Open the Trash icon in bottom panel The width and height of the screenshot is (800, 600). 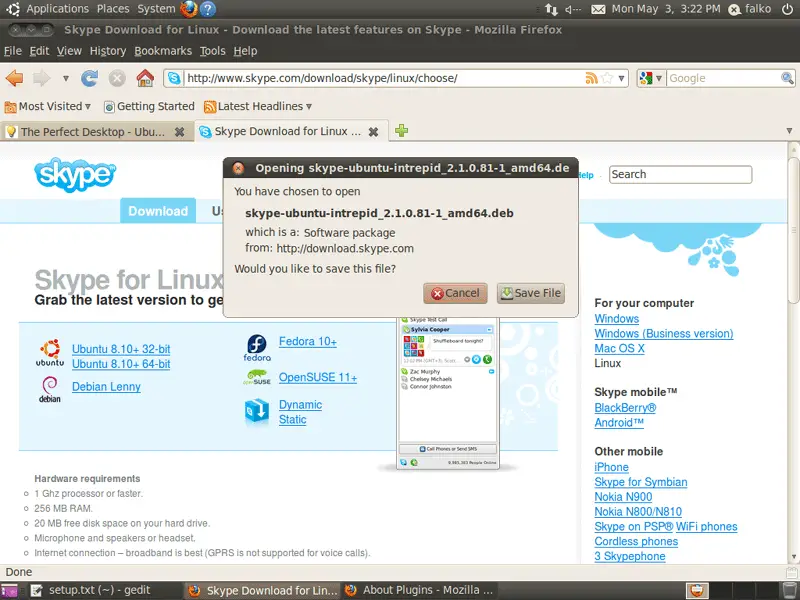pyautogui.click(x=788, y=590)
